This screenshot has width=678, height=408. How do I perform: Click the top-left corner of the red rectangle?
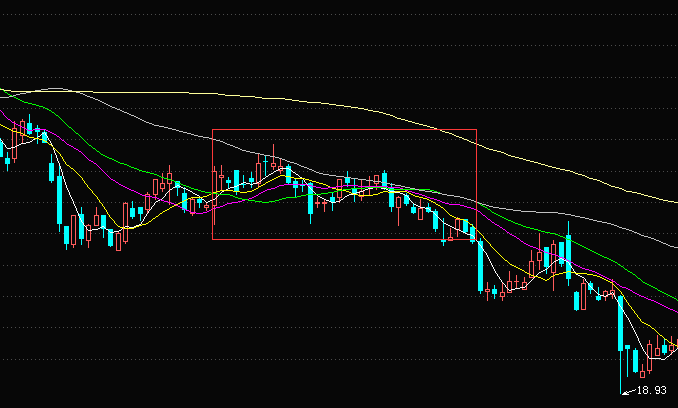(x=212, y=130)
